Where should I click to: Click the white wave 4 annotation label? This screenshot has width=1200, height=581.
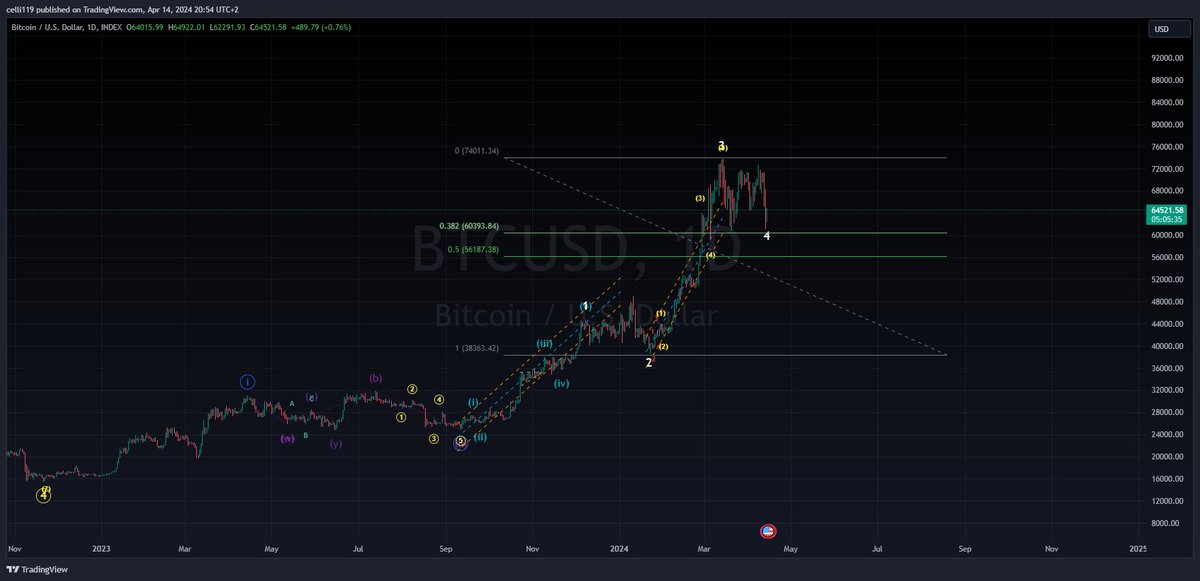coord(766,235)
